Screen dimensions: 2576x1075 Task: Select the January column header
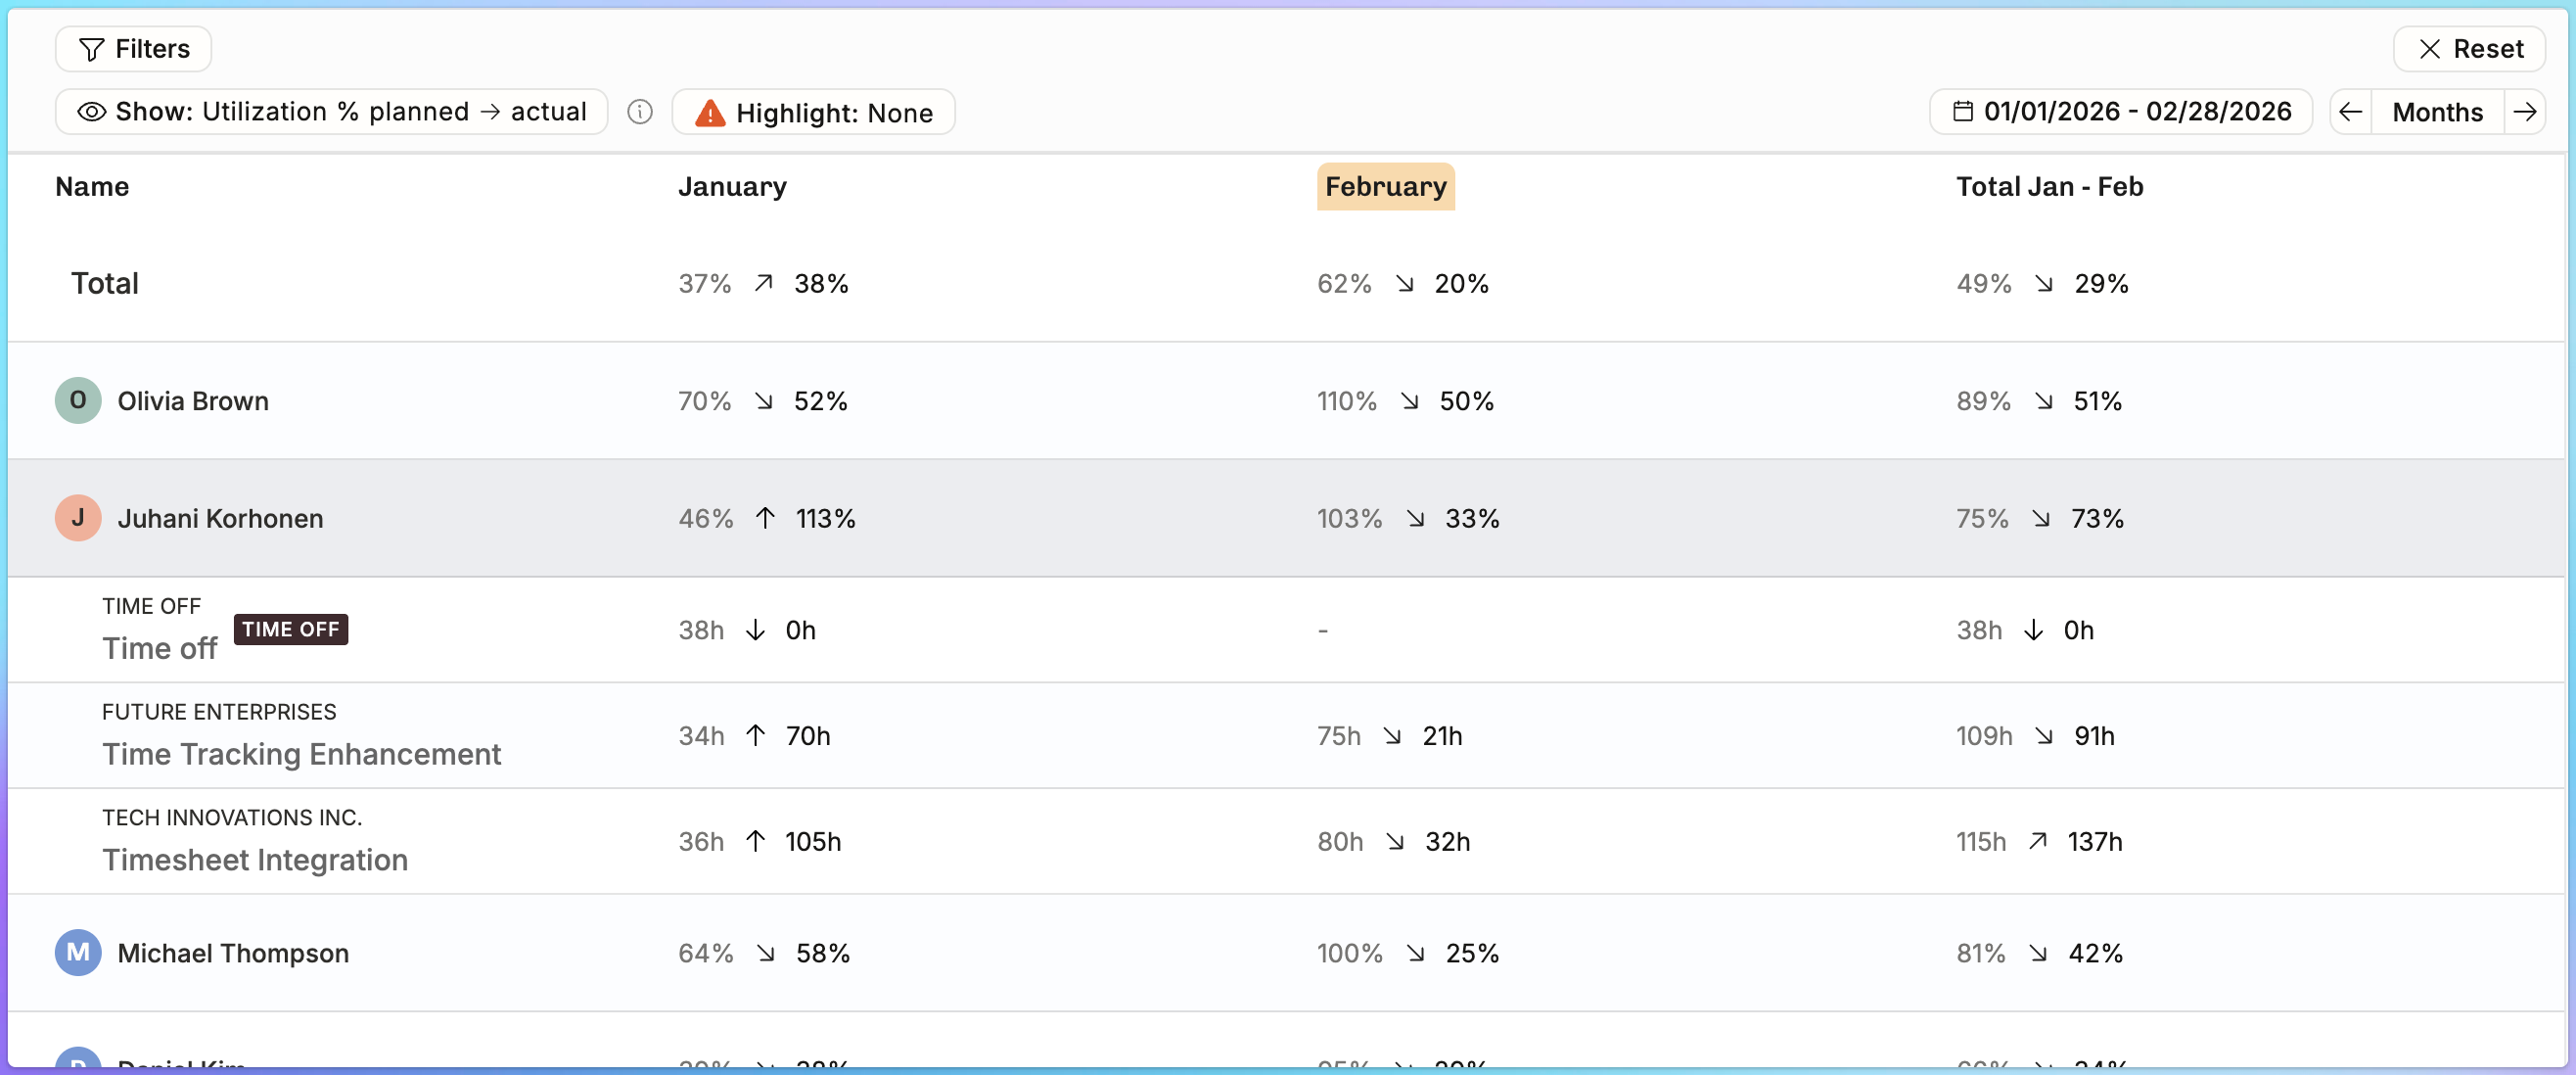[732, 187]
